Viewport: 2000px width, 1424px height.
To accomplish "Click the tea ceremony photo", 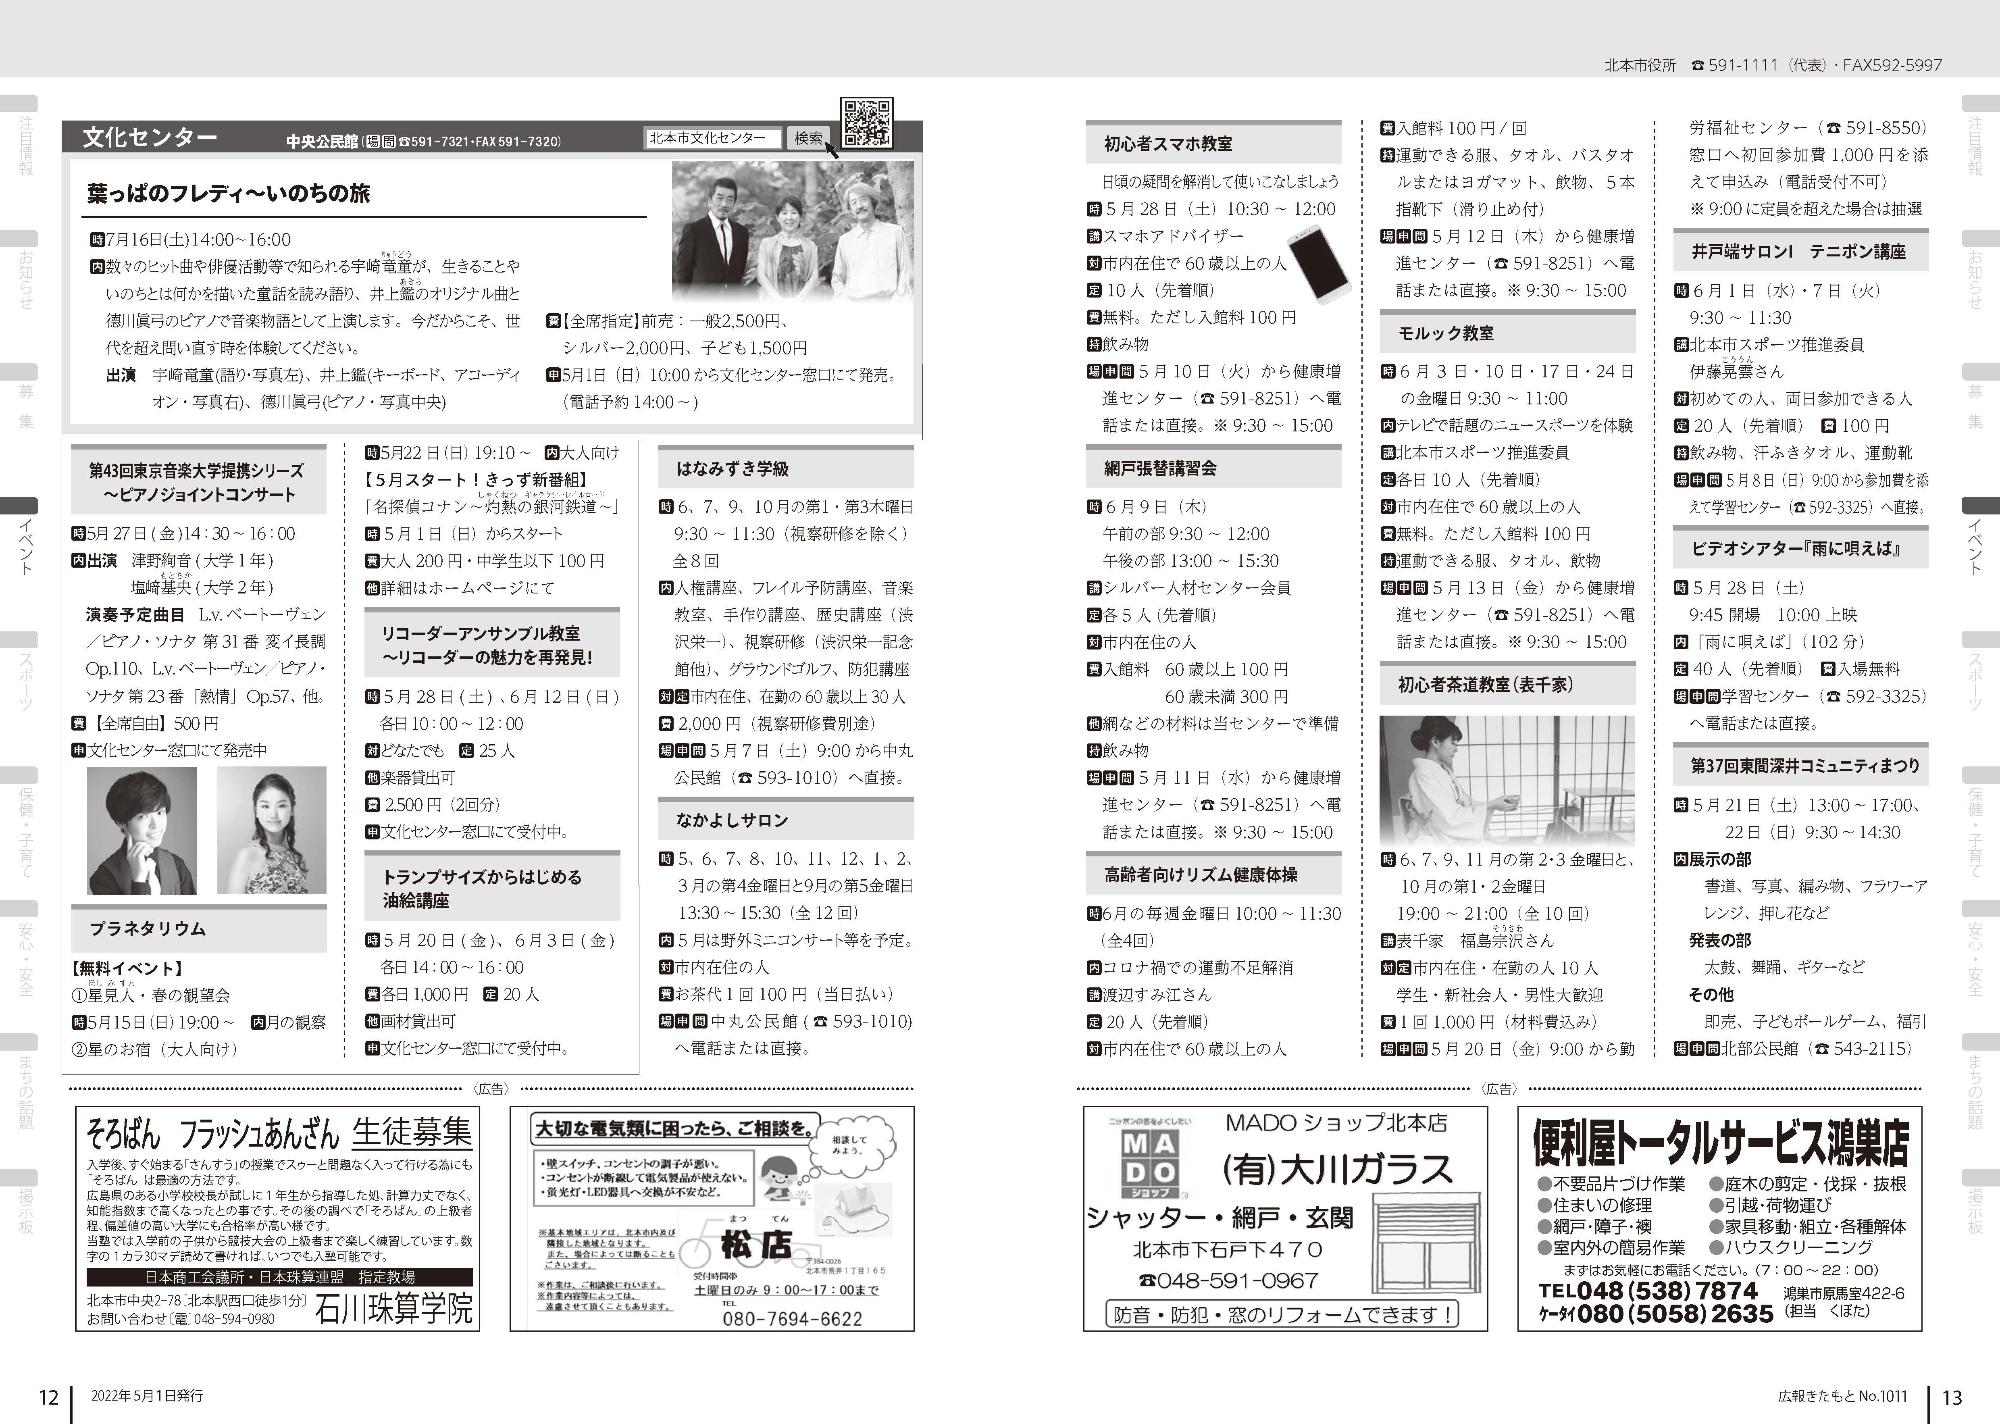I will pos(1507,780).
